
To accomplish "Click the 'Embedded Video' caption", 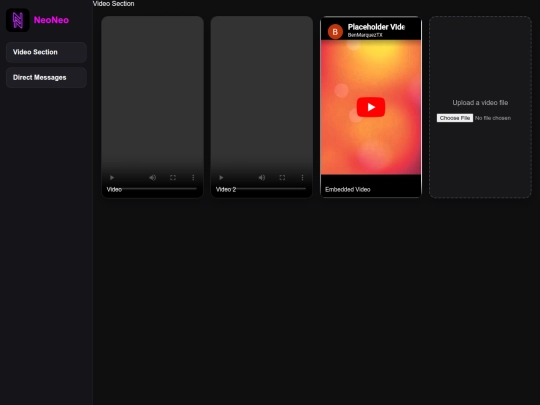I will pos(348,189).
